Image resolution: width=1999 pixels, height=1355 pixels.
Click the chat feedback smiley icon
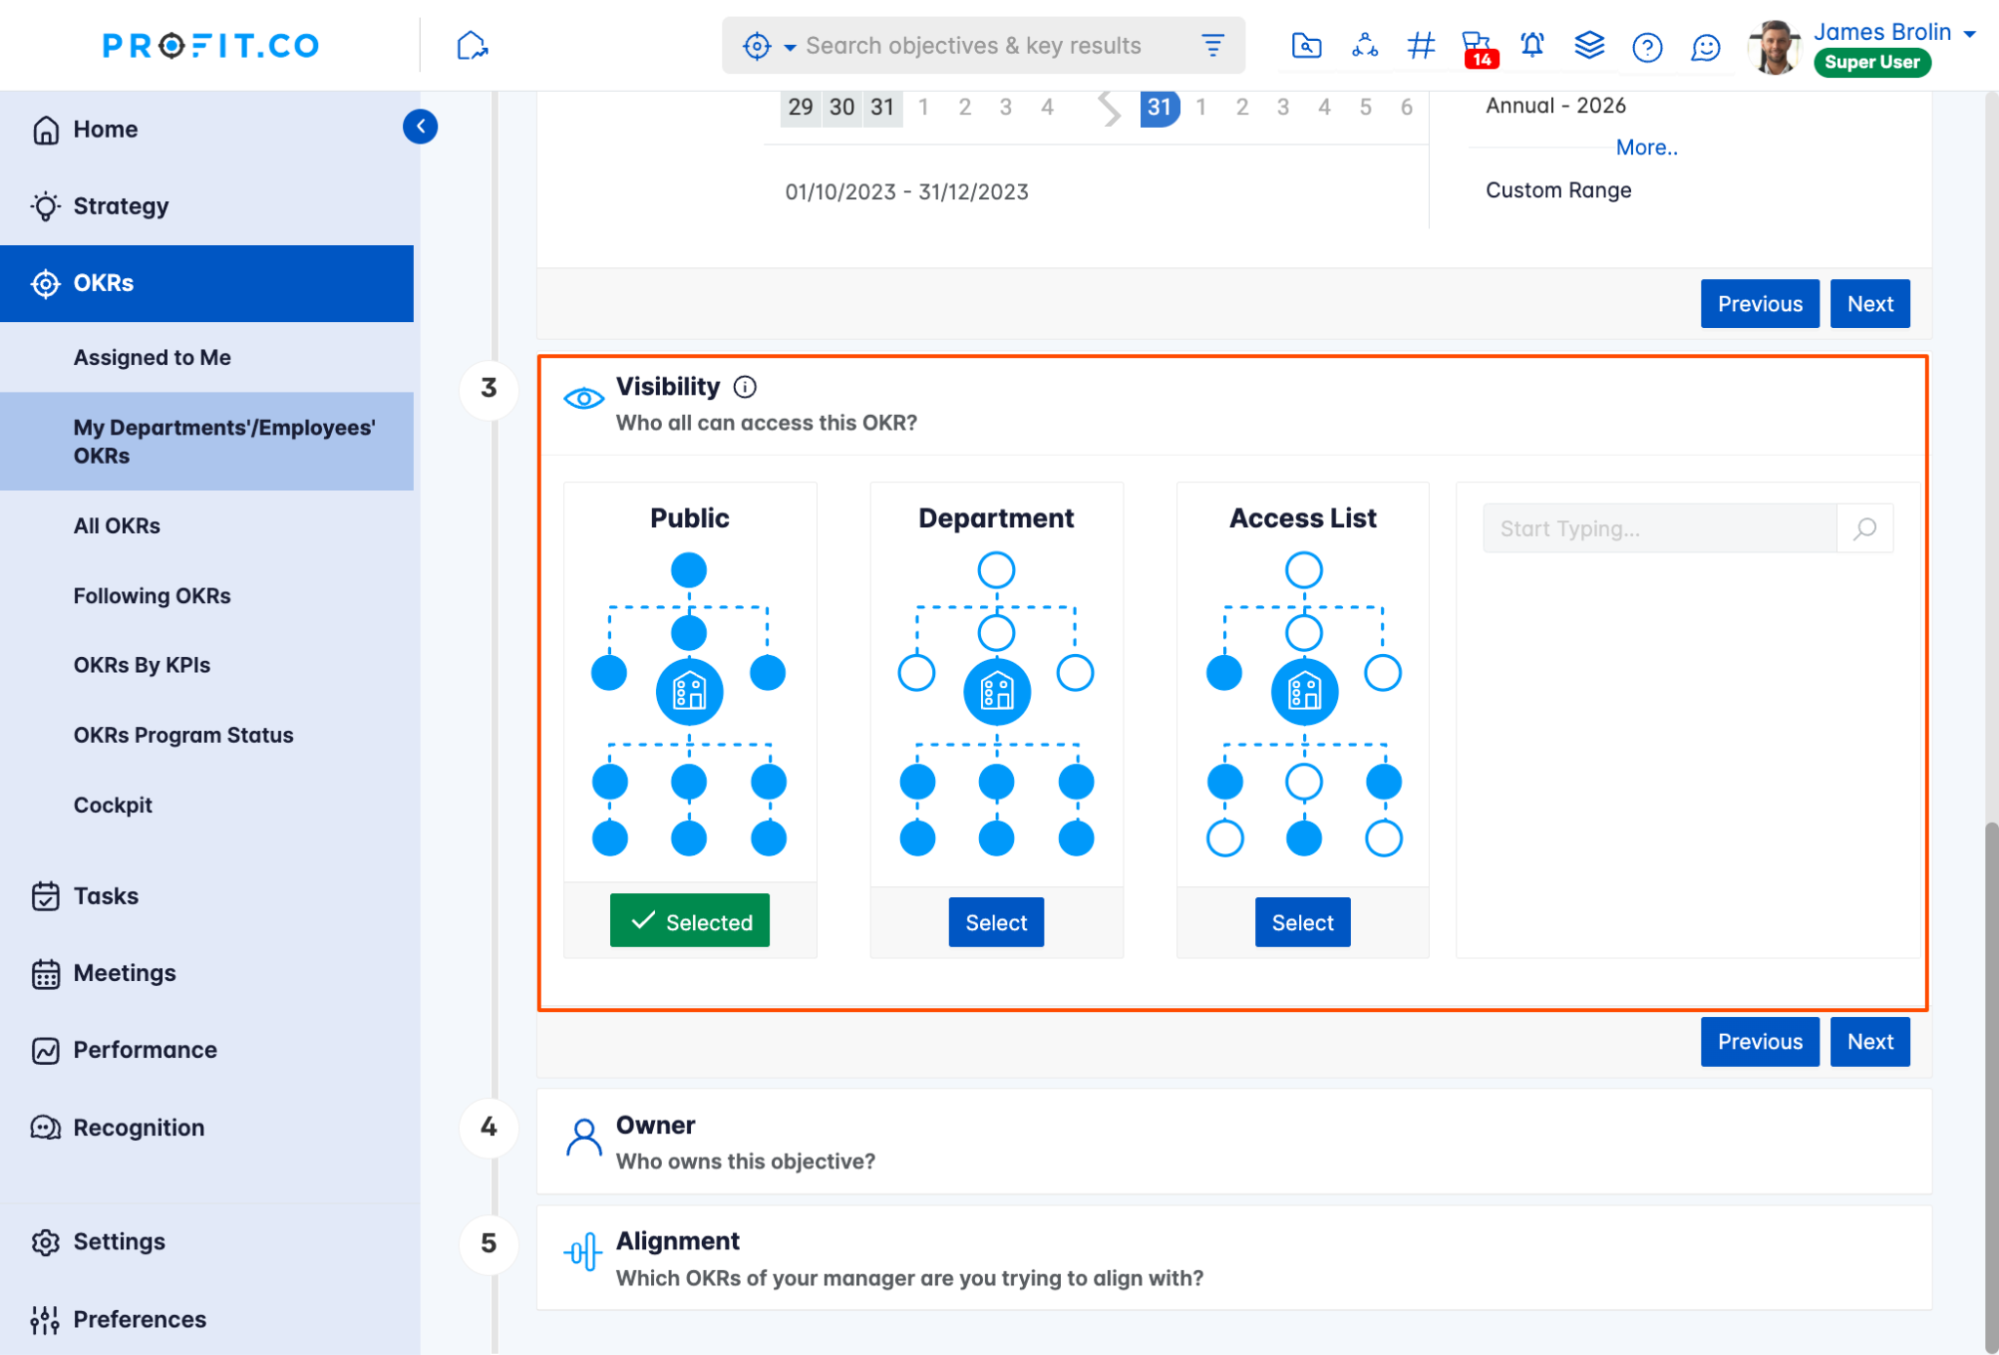coord(1705,47)
